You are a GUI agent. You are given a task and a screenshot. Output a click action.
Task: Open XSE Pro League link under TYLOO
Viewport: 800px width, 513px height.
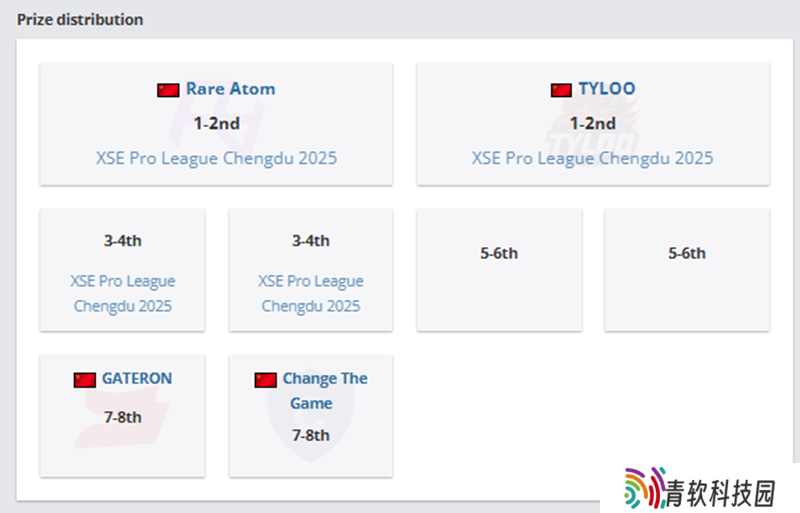pyautogui.click(x=593, y=158)
